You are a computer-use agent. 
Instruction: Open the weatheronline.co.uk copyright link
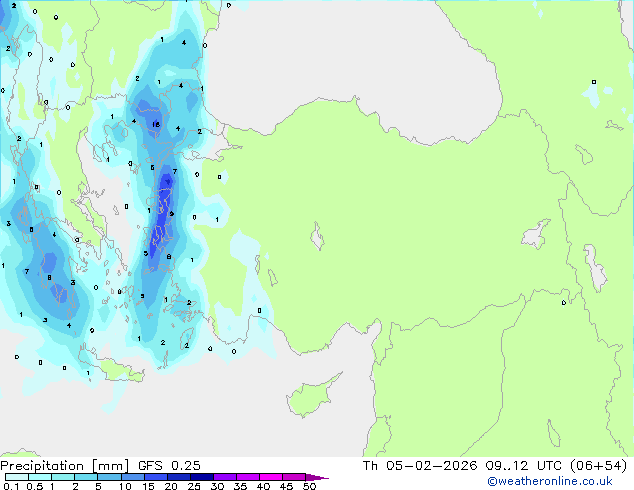tap(549, 481)
